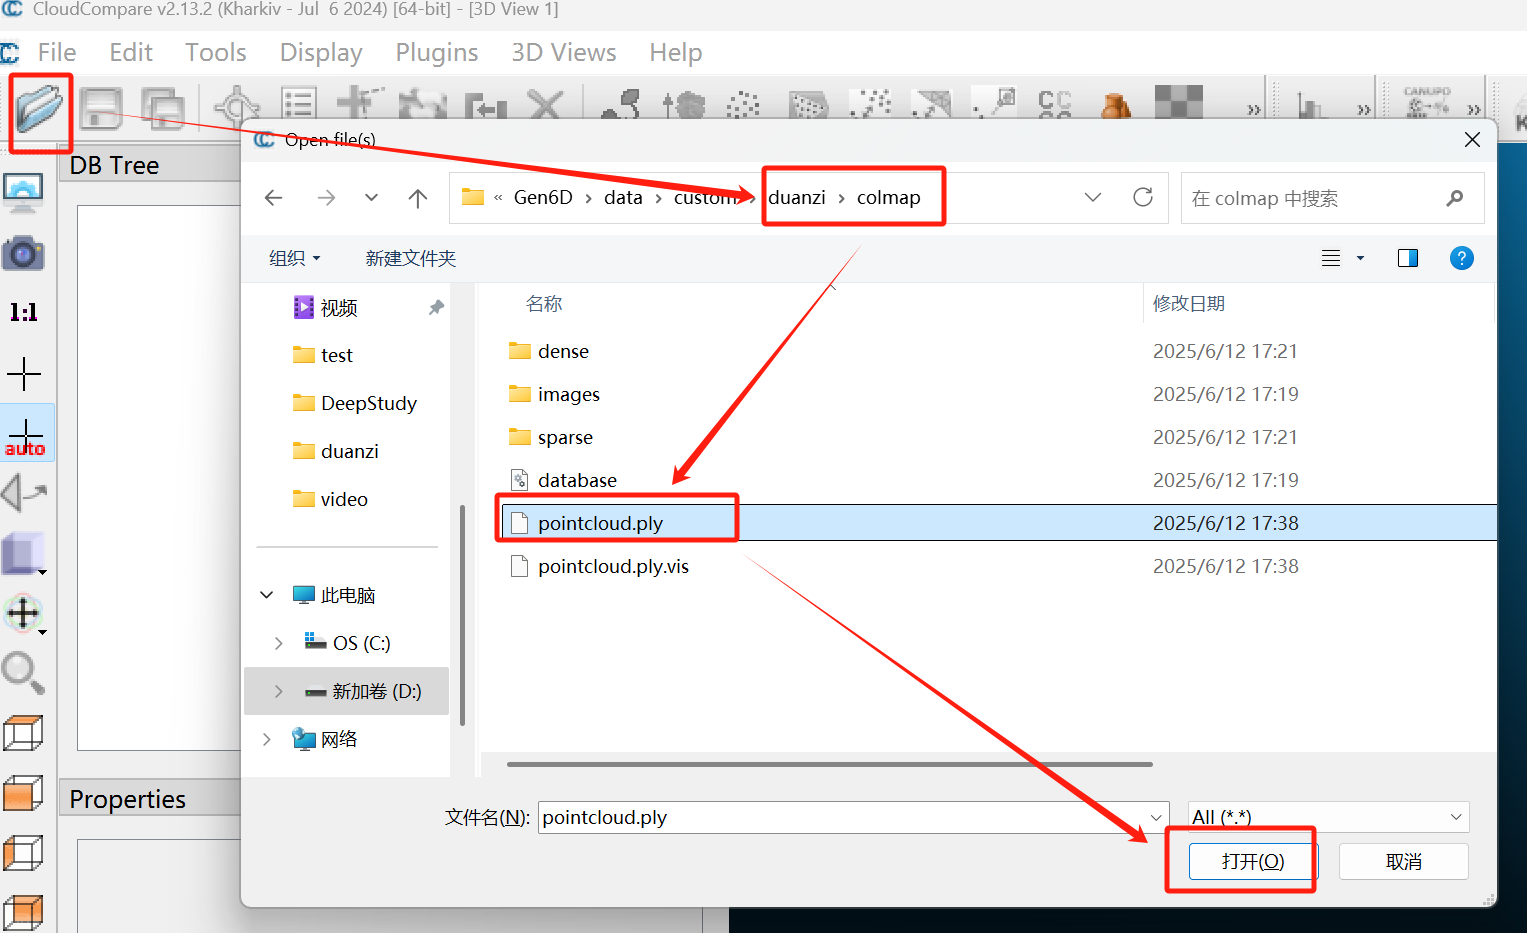The width and height of the screenshot is (1527, 933).
Task: Go back in the Open file dialog
Action: coord(273,198)
